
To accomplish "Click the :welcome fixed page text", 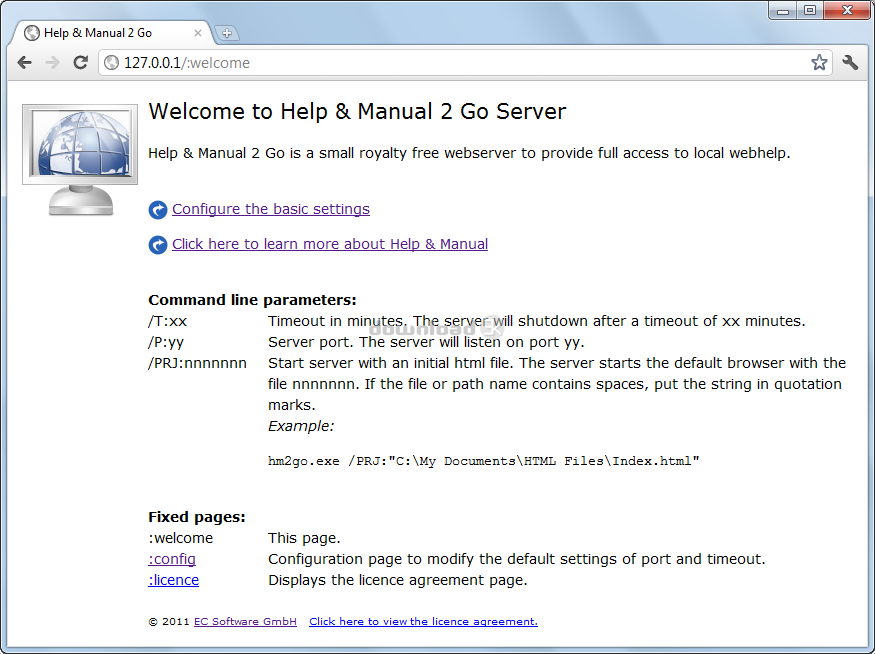I will coord(180,538).
